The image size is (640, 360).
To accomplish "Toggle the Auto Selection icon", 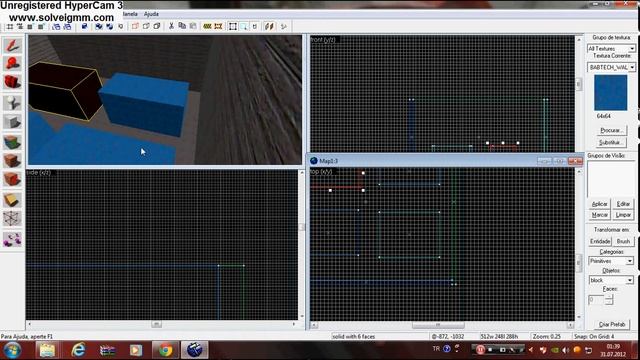I will (x=244, y=27).
